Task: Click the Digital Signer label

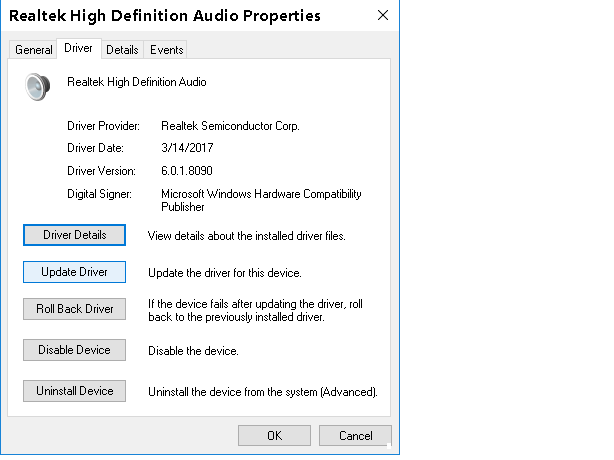Action: [x=99, y=194]
